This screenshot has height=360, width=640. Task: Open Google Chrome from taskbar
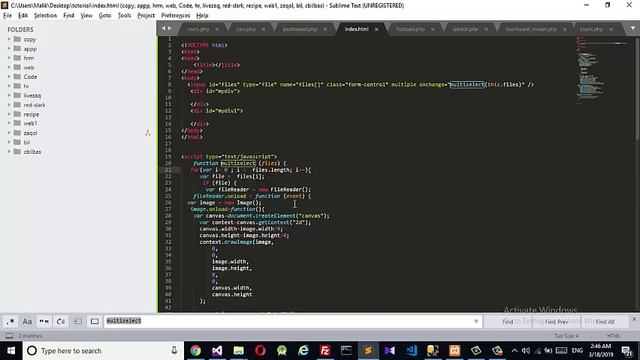coord(196,351)
